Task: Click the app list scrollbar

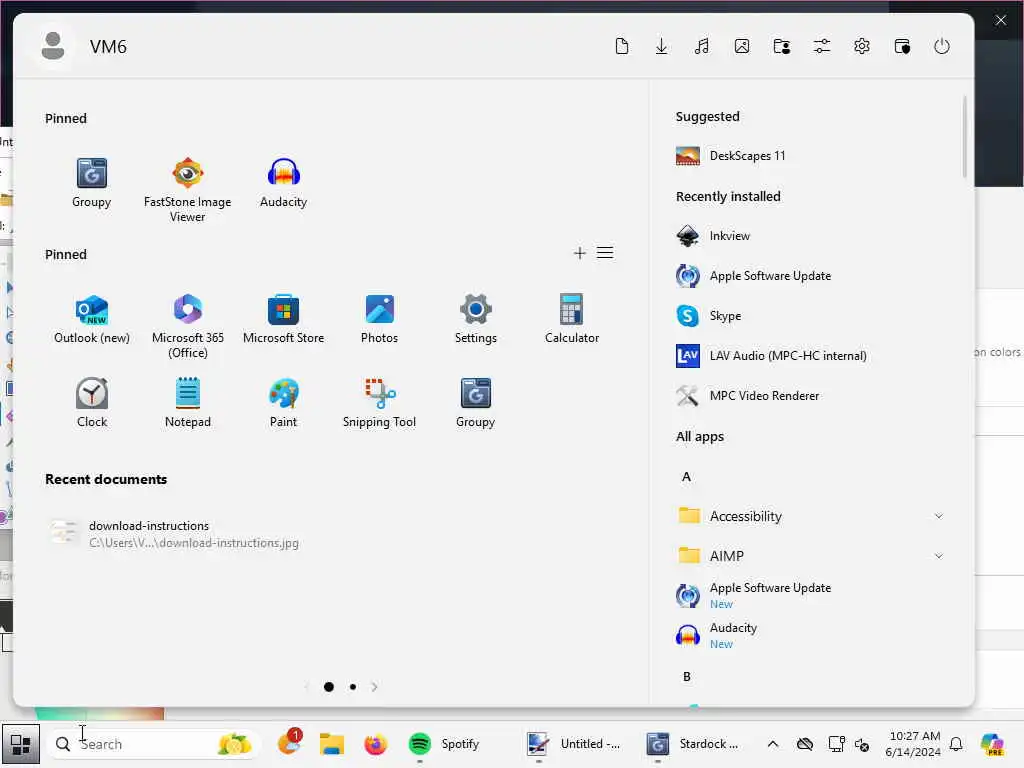Action: click(964, 136)
